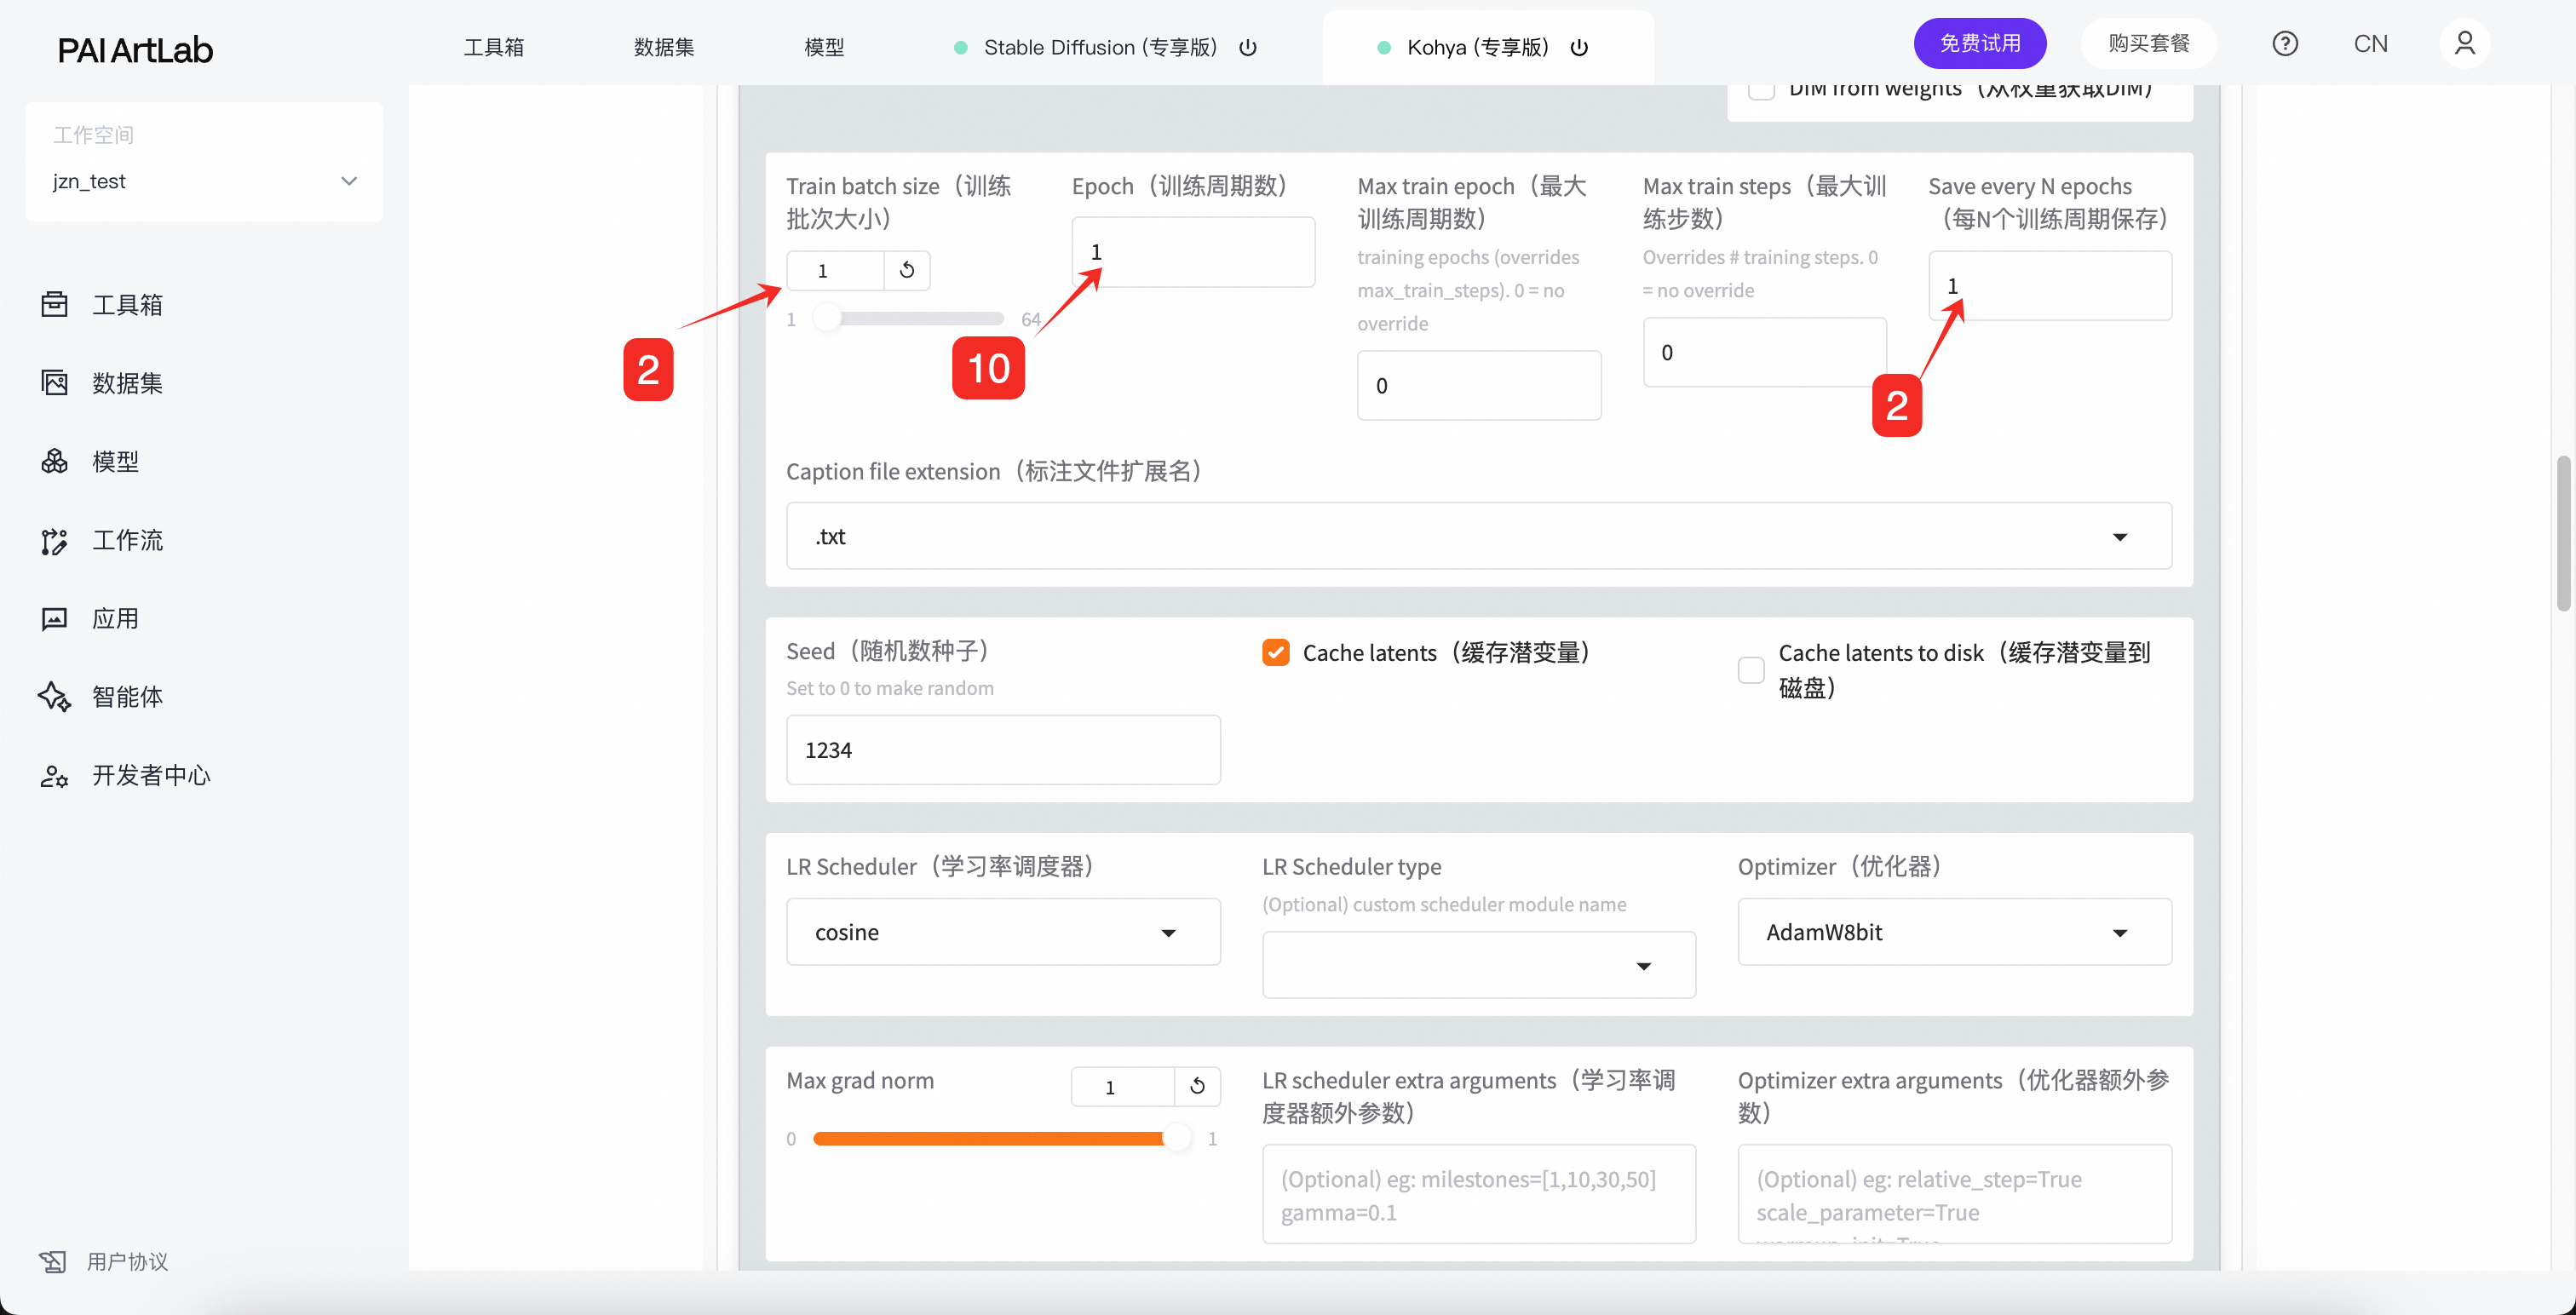Open the user profile avatar
The height and width of the screenshot is (1315, 2576).
pos(2464,44)
